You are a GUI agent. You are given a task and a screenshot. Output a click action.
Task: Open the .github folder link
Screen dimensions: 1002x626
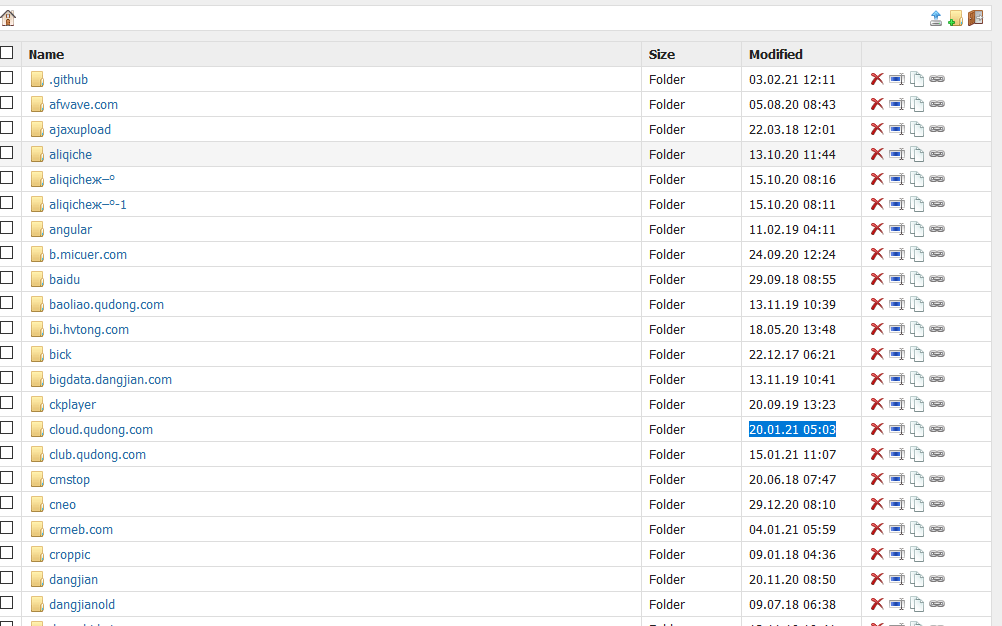click(x=68, y=79)
